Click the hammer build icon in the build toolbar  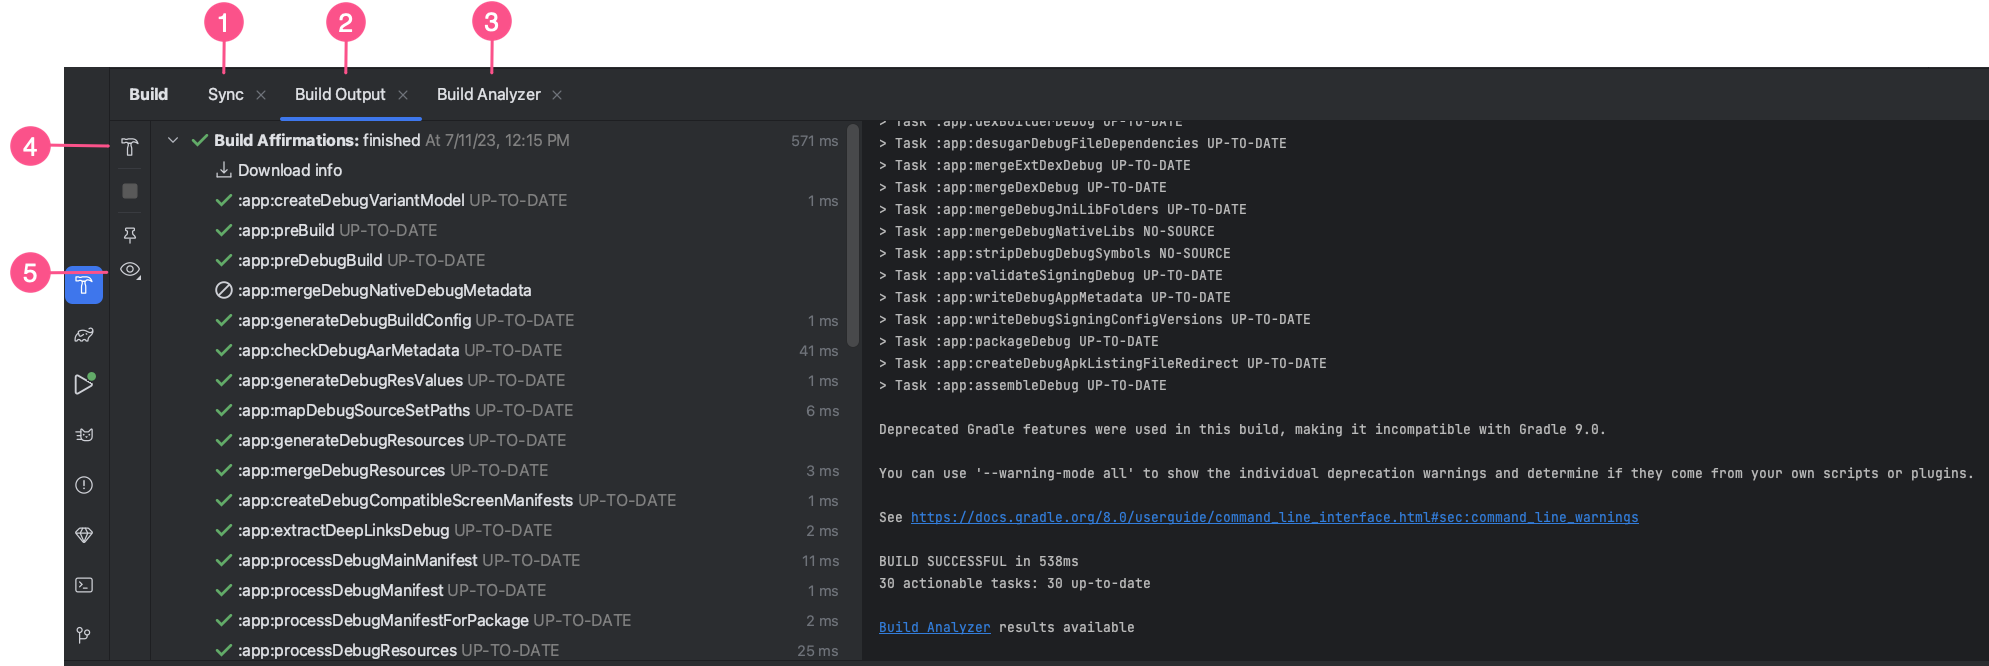point(129,148)
